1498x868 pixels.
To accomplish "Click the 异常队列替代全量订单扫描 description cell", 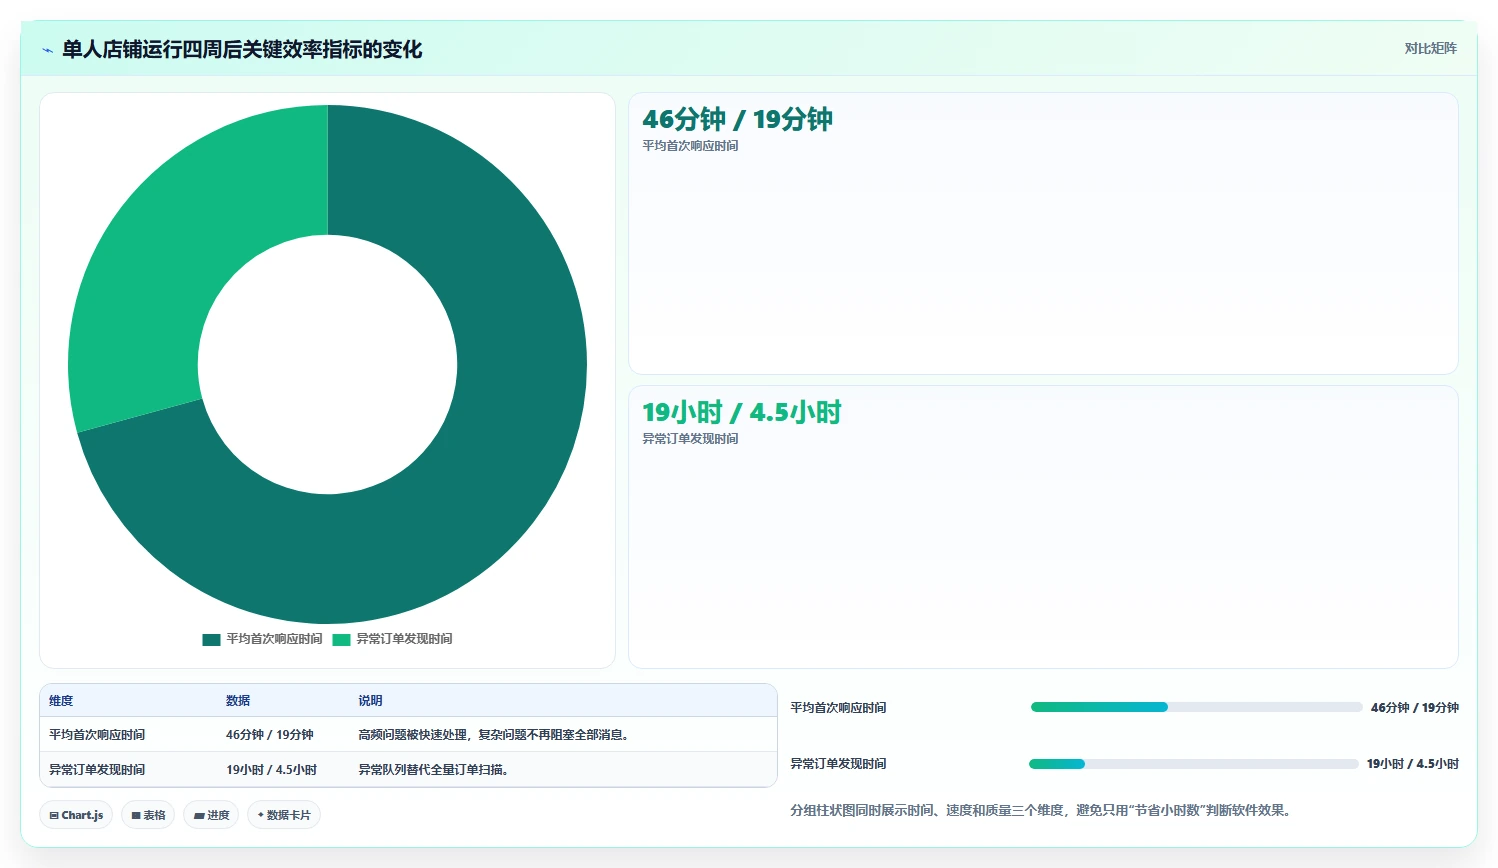I will pyautogui.click(x=434, y=770).
